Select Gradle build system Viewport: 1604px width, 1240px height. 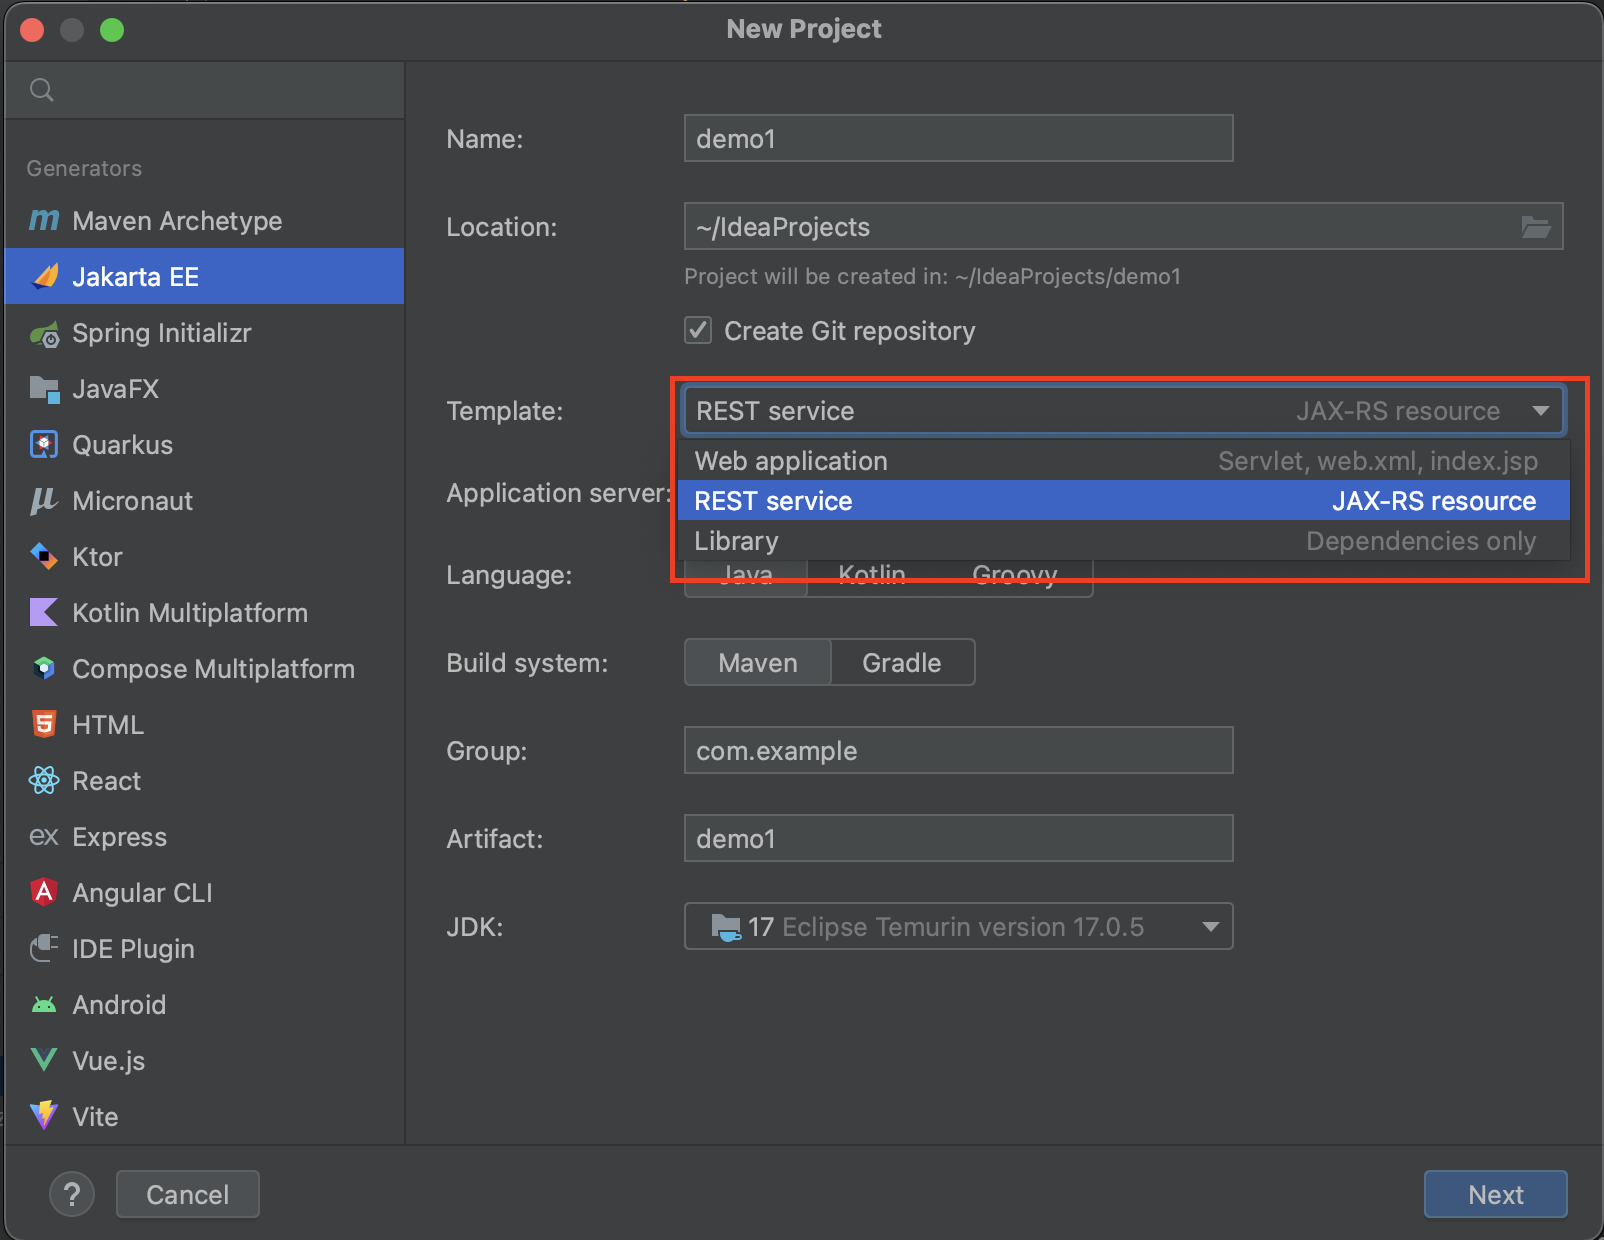[902, 662]
